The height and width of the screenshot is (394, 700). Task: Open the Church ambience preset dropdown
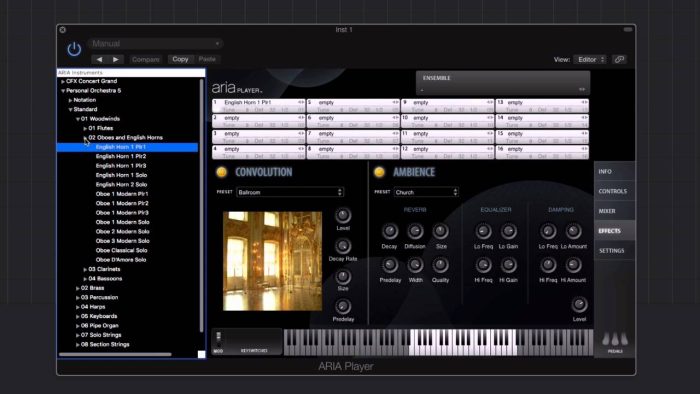426,192
